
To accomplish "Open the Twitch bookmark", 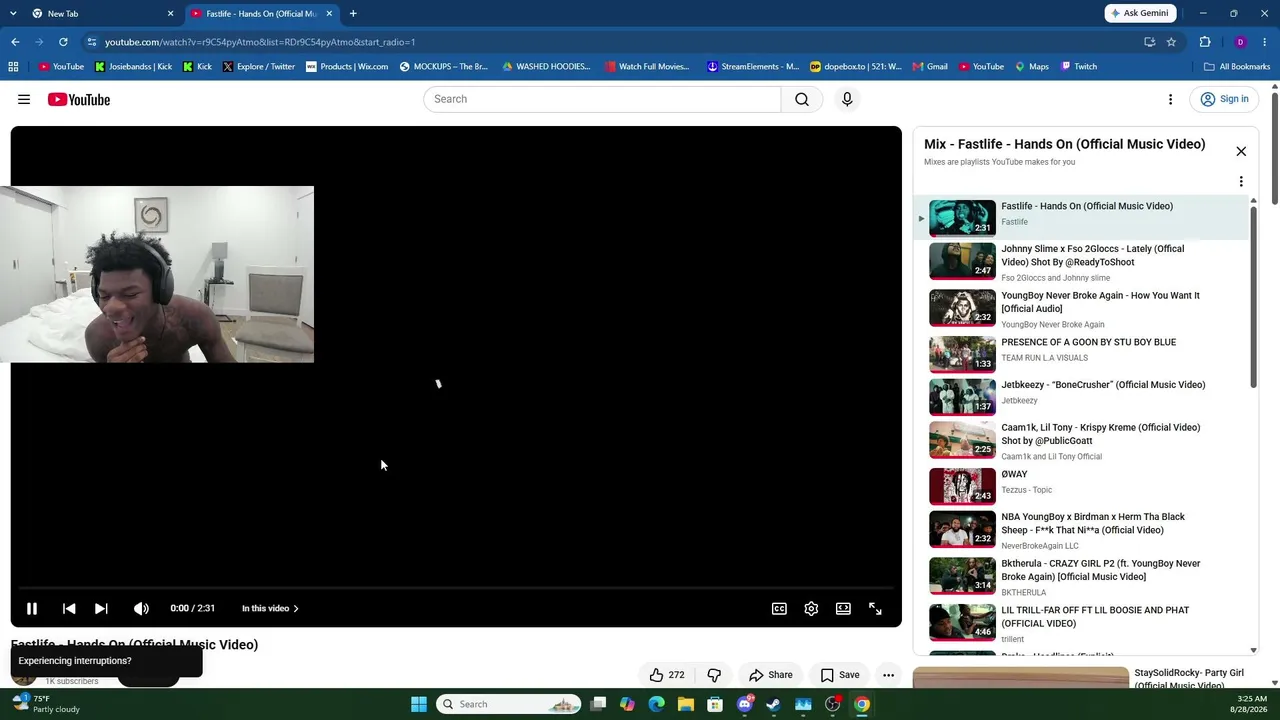I will tap(1079, 67).
